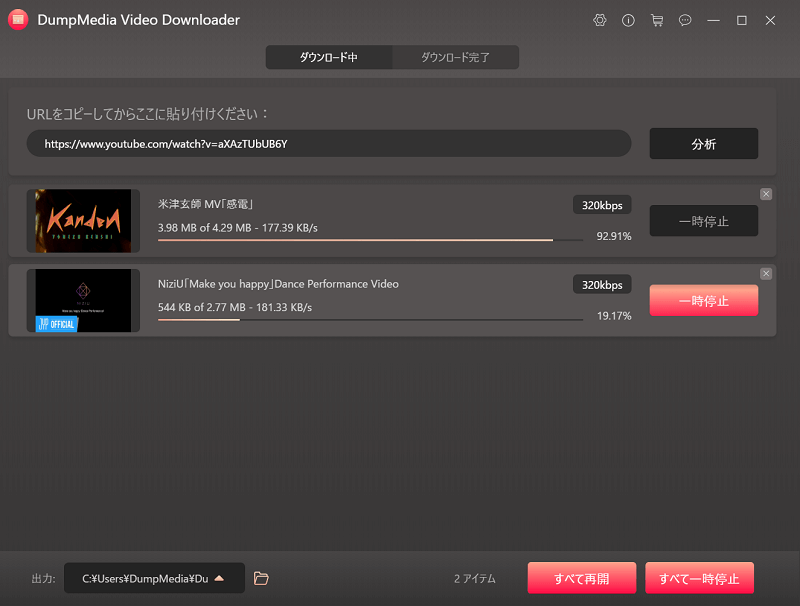
Task: Click the NiziU JYP Official thumbnail
Action: [x=83, y=300]
